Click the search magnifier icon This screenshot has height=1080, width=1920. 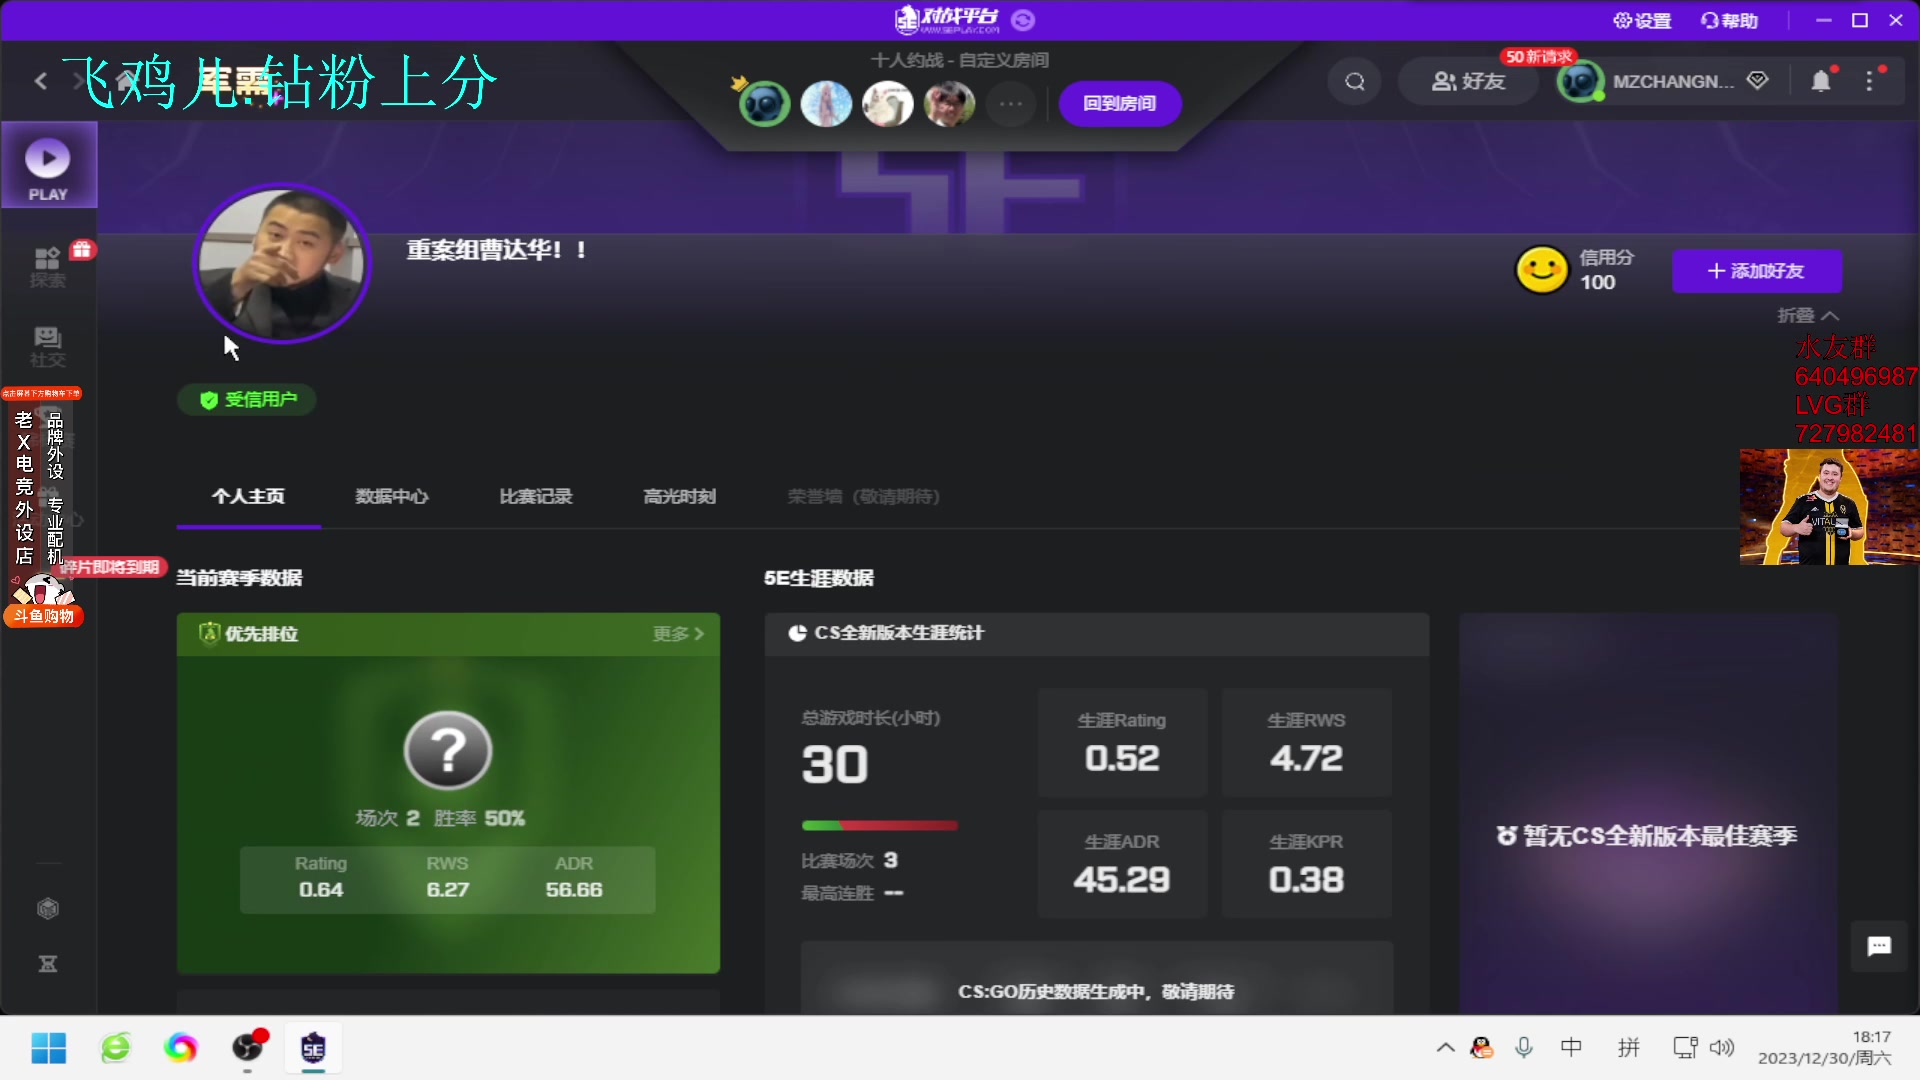1354,81
